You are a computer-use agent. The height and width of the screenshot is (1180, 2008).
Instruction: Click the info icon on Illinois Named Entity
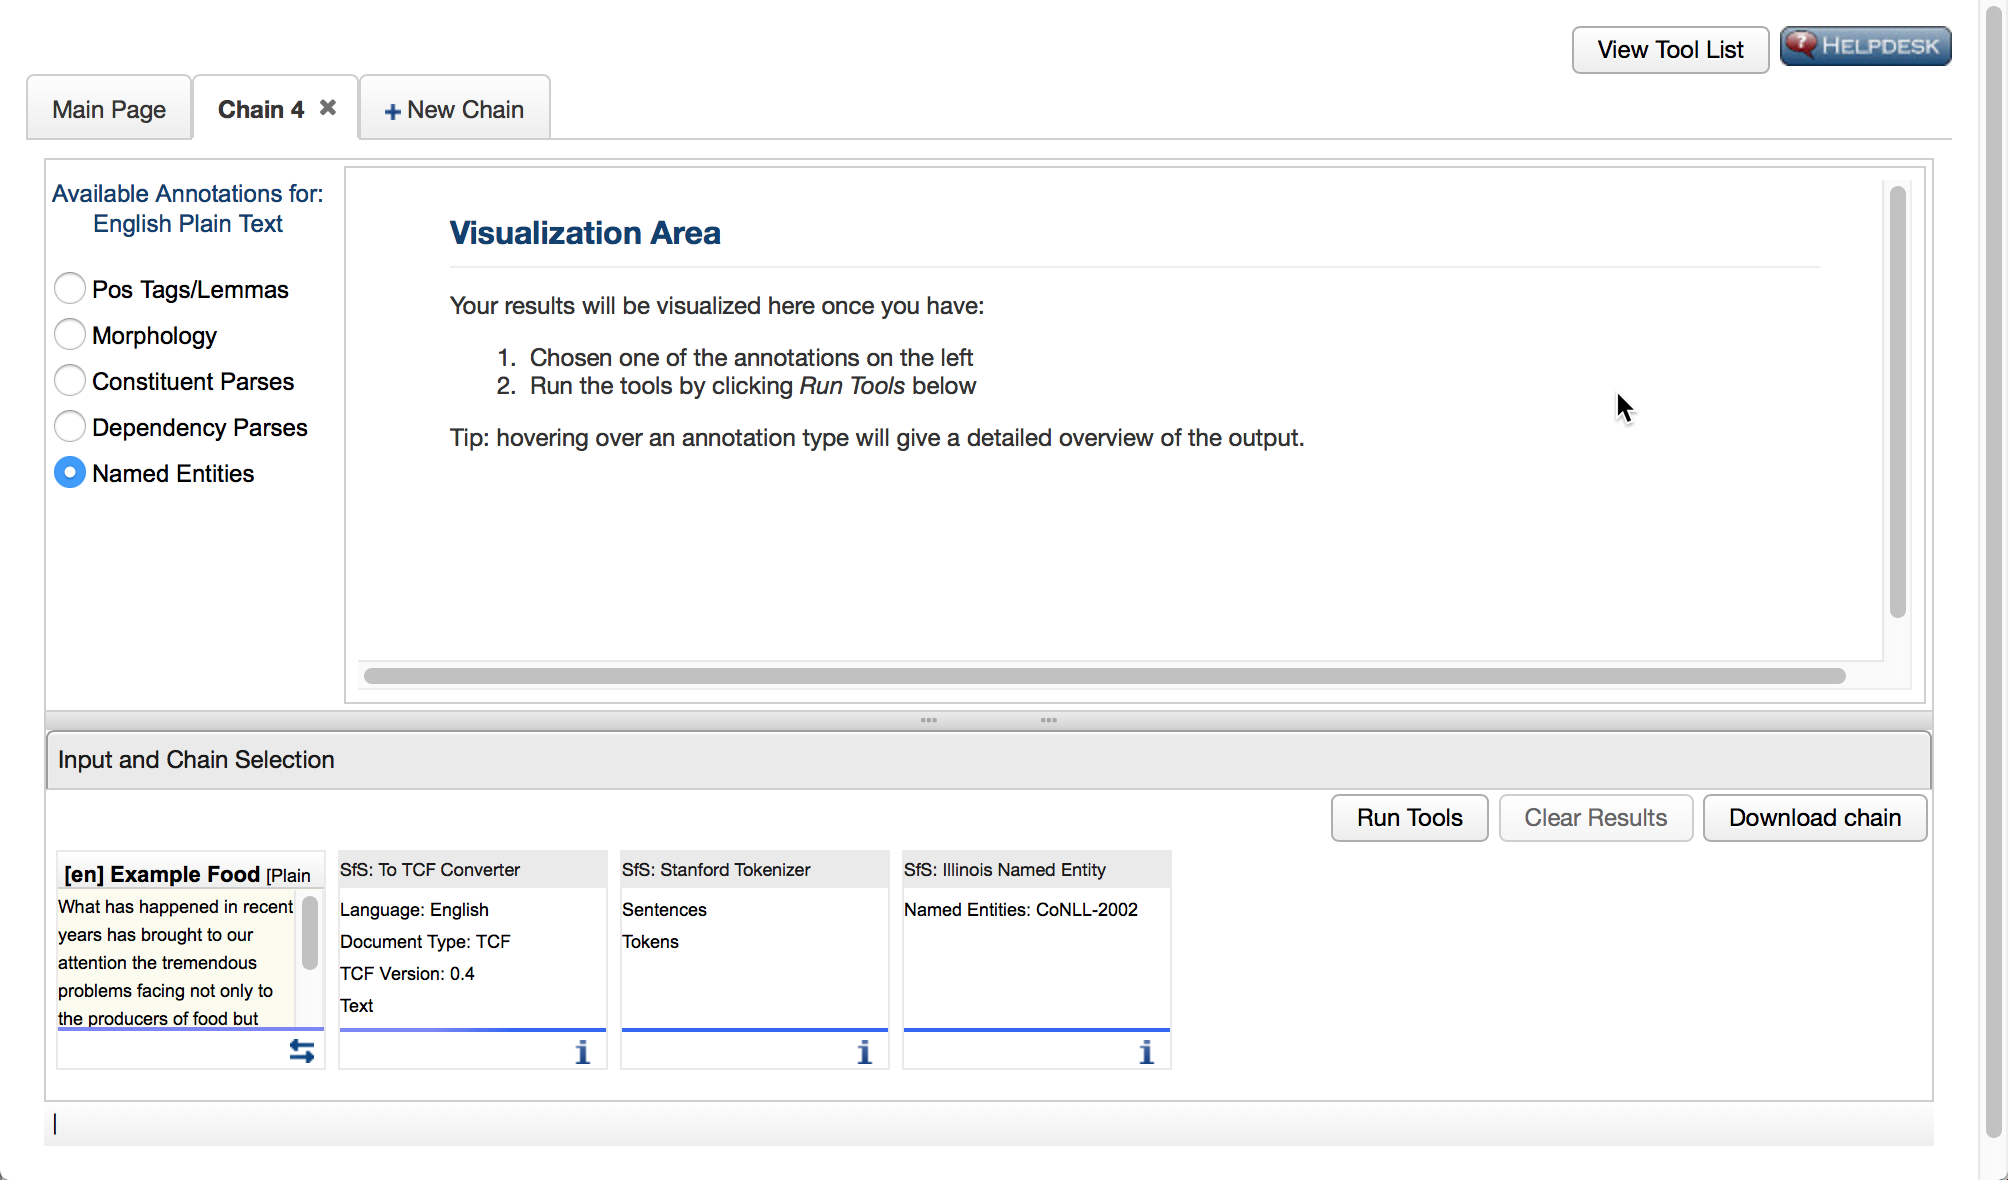1149,1051
